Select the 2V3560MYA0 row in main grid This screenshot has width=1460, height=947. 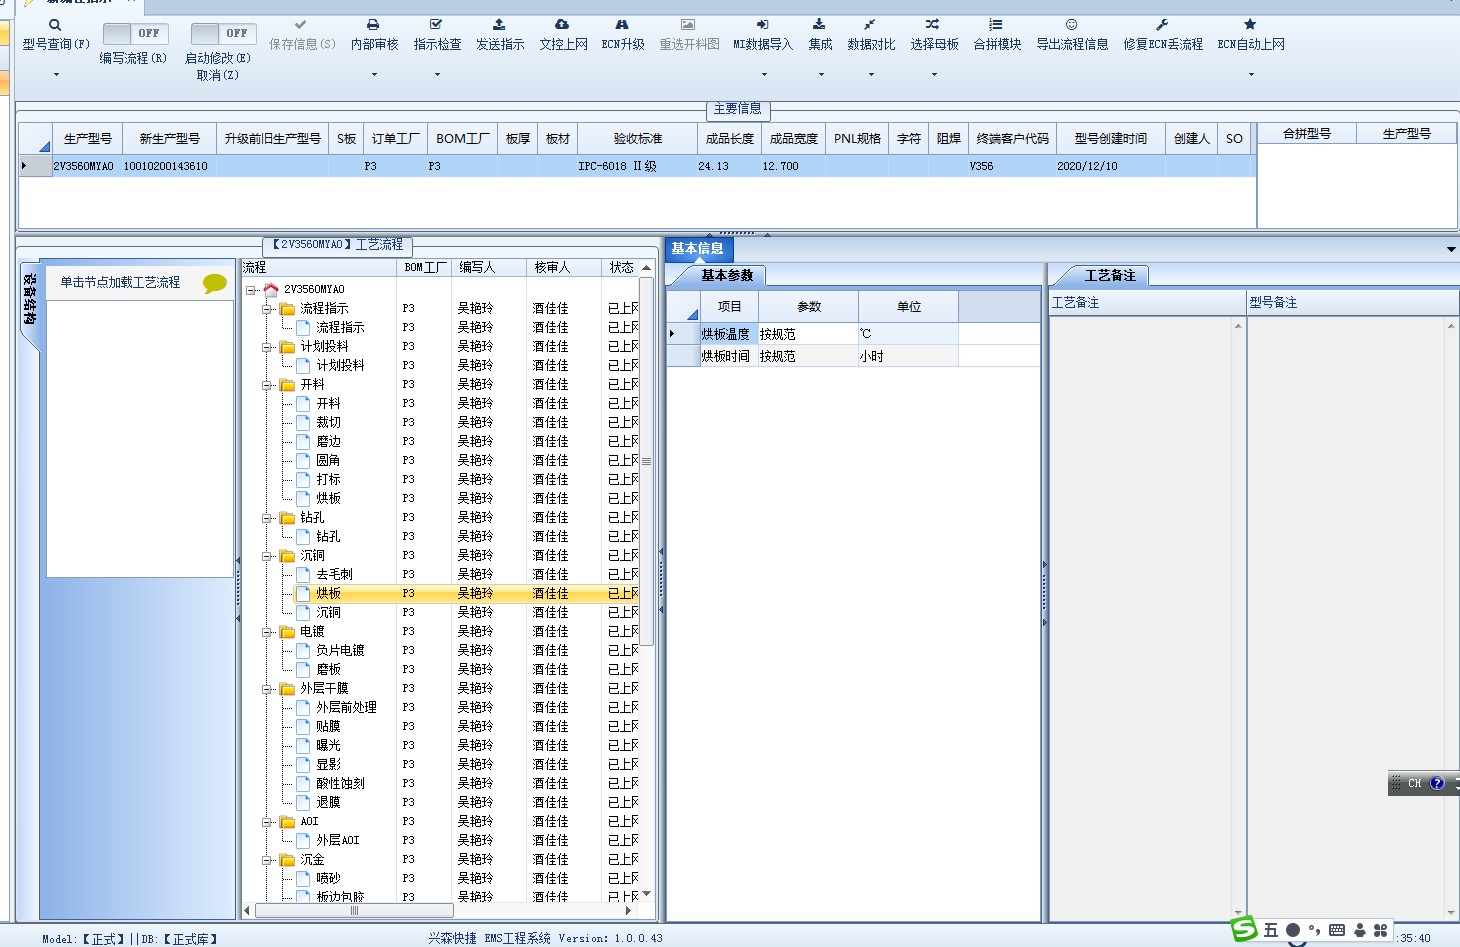637,166
